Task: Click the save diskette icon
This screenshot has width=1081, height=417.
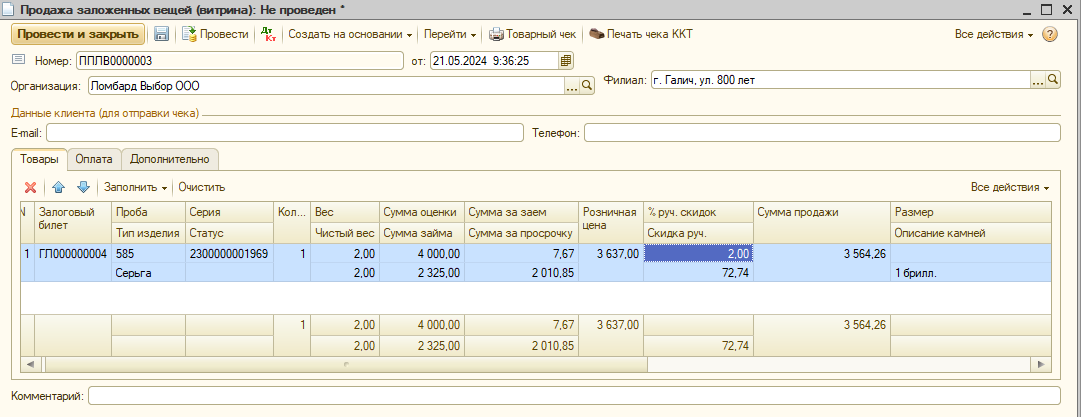Action: (161, 34)
